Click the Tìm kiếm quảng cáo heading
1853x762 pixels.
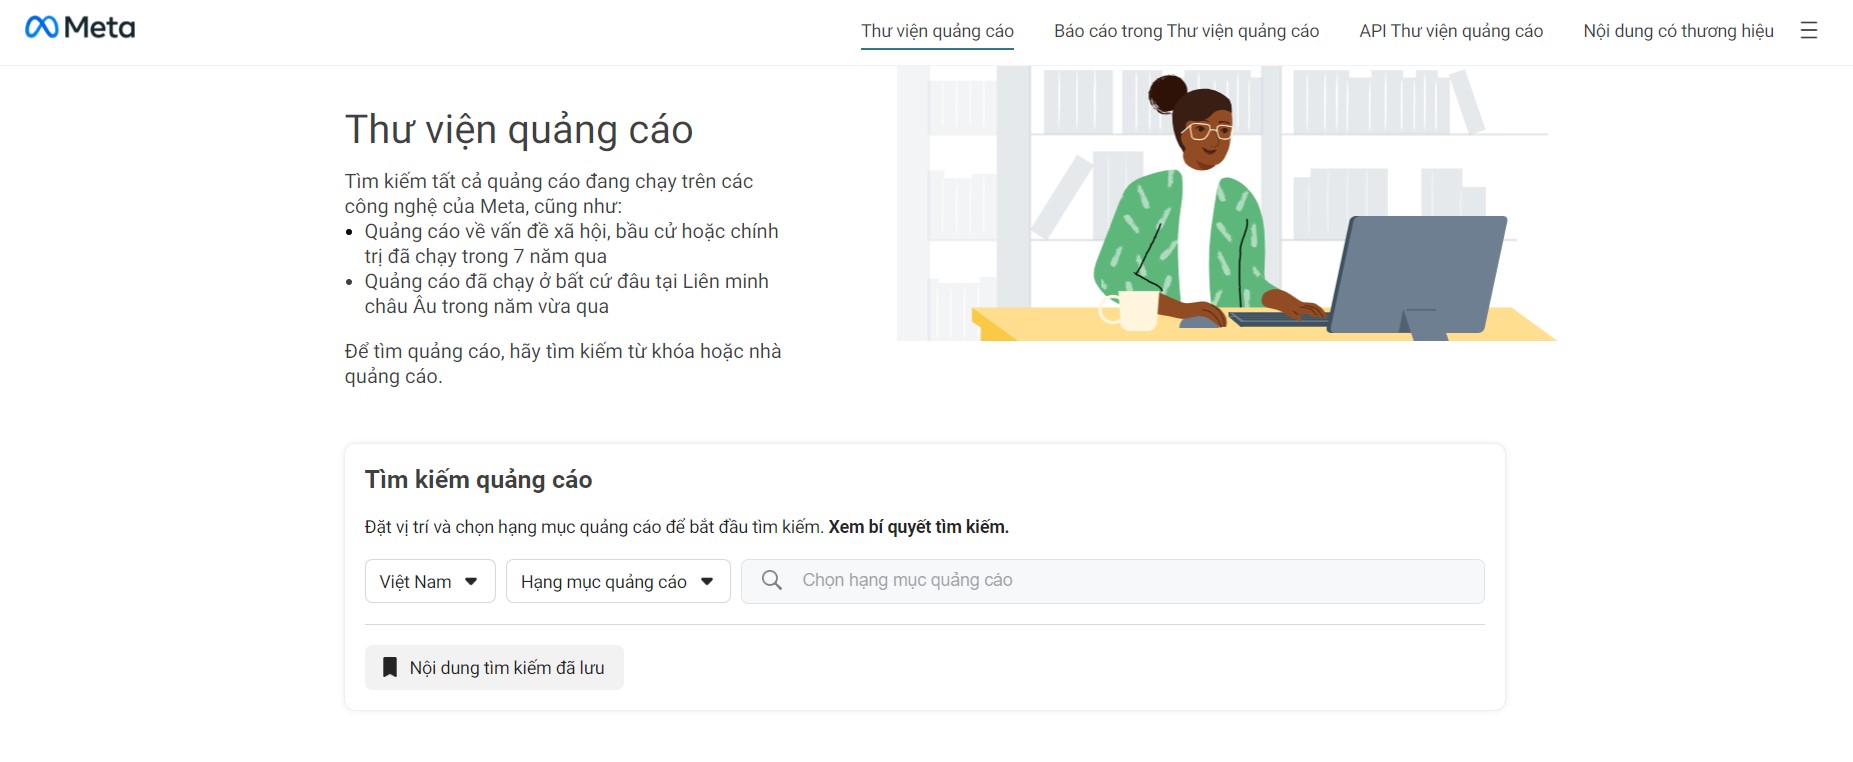pyautogui.click(x=478, y=480)
